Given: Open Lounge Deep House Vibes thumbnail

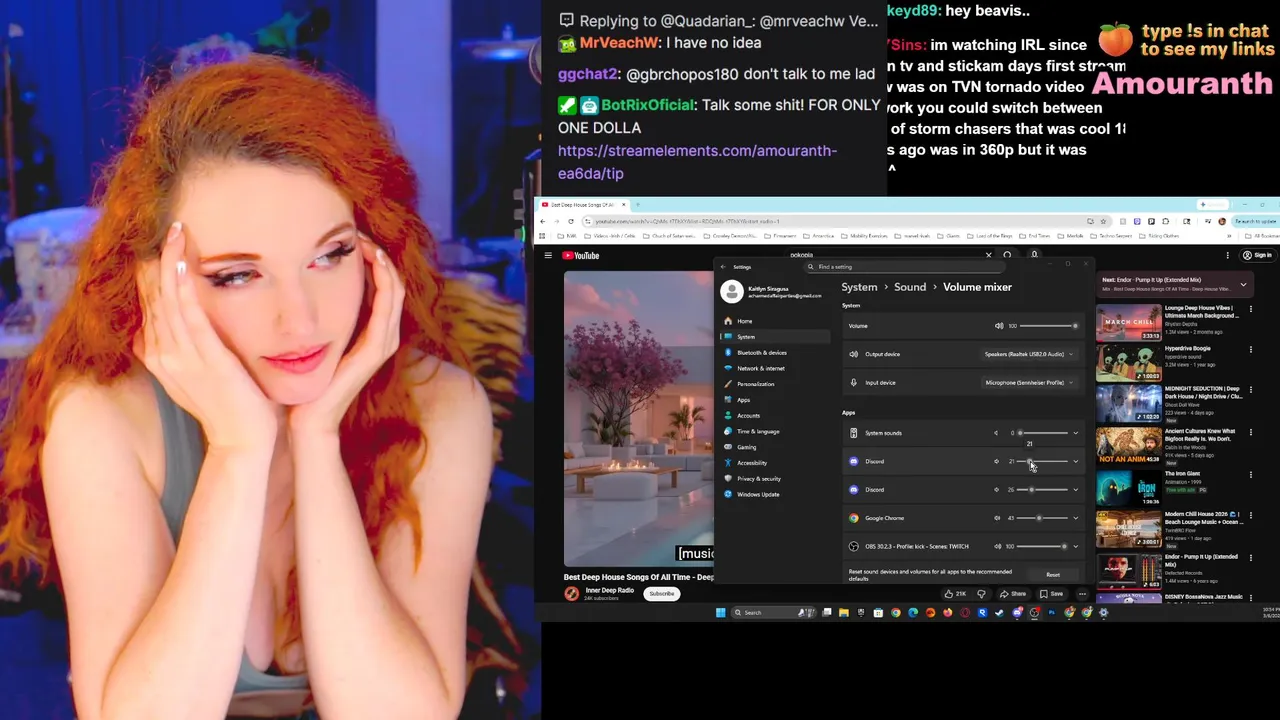Looking at the screenshot, I should [1129, 321].
